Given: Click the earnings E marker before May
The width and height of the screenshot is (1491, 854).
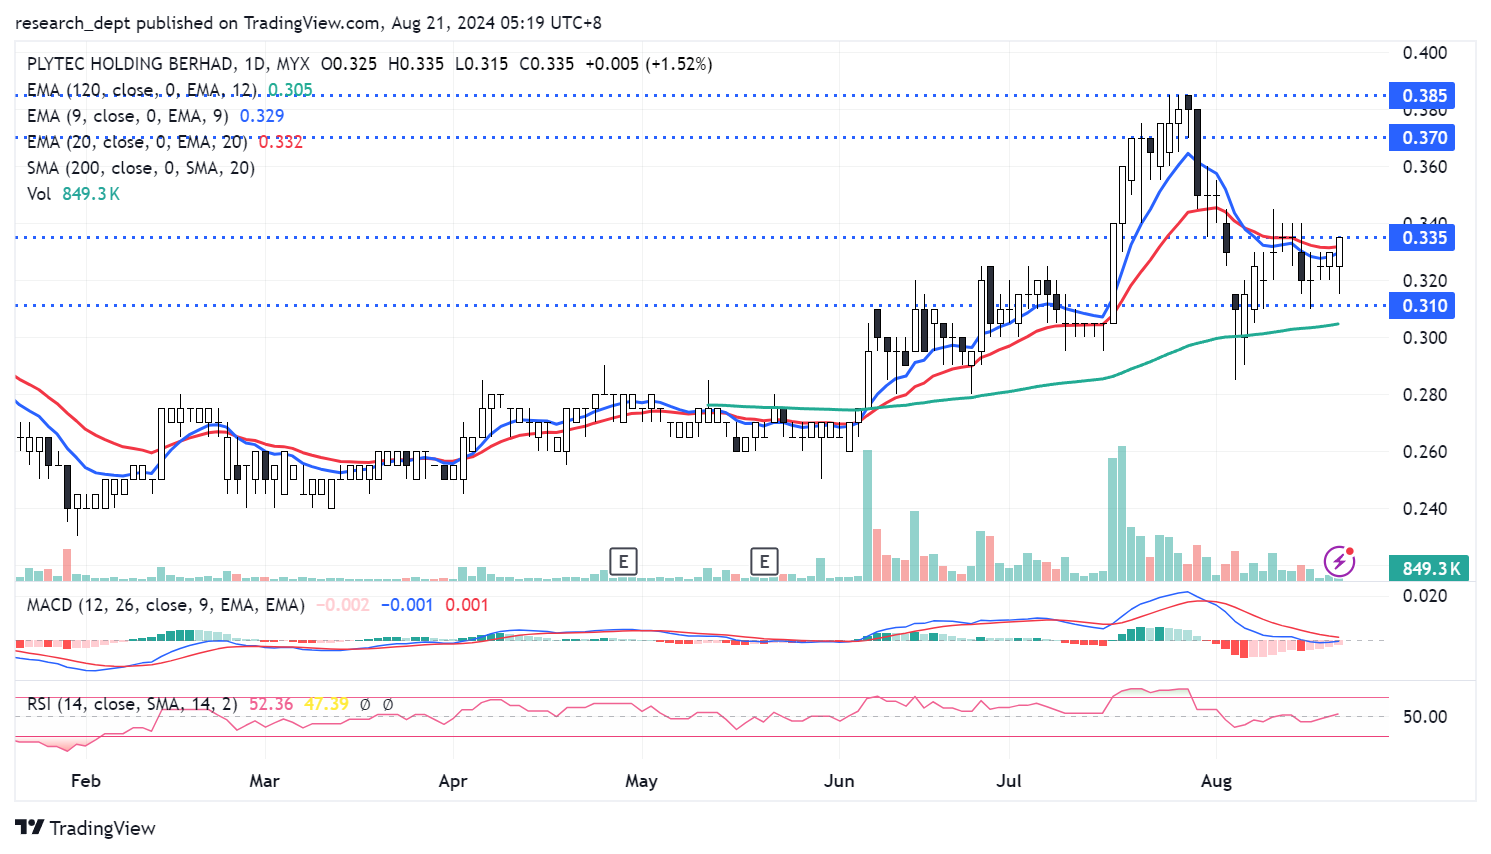Looking at the screenshot, I should pos(623,561).
